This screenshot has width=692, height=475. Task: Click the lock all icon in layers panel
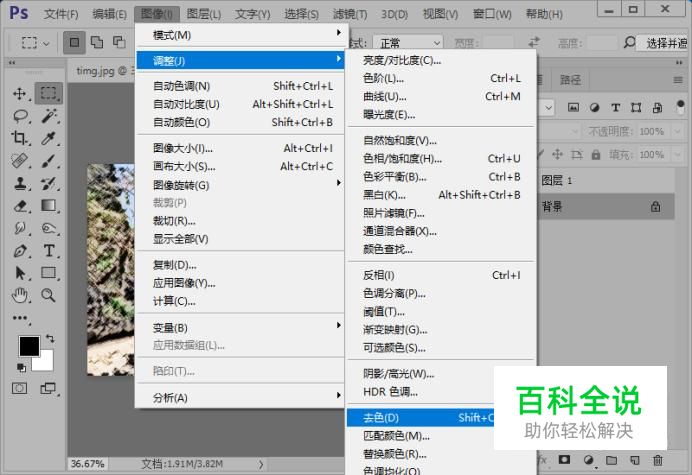(596, 155)
